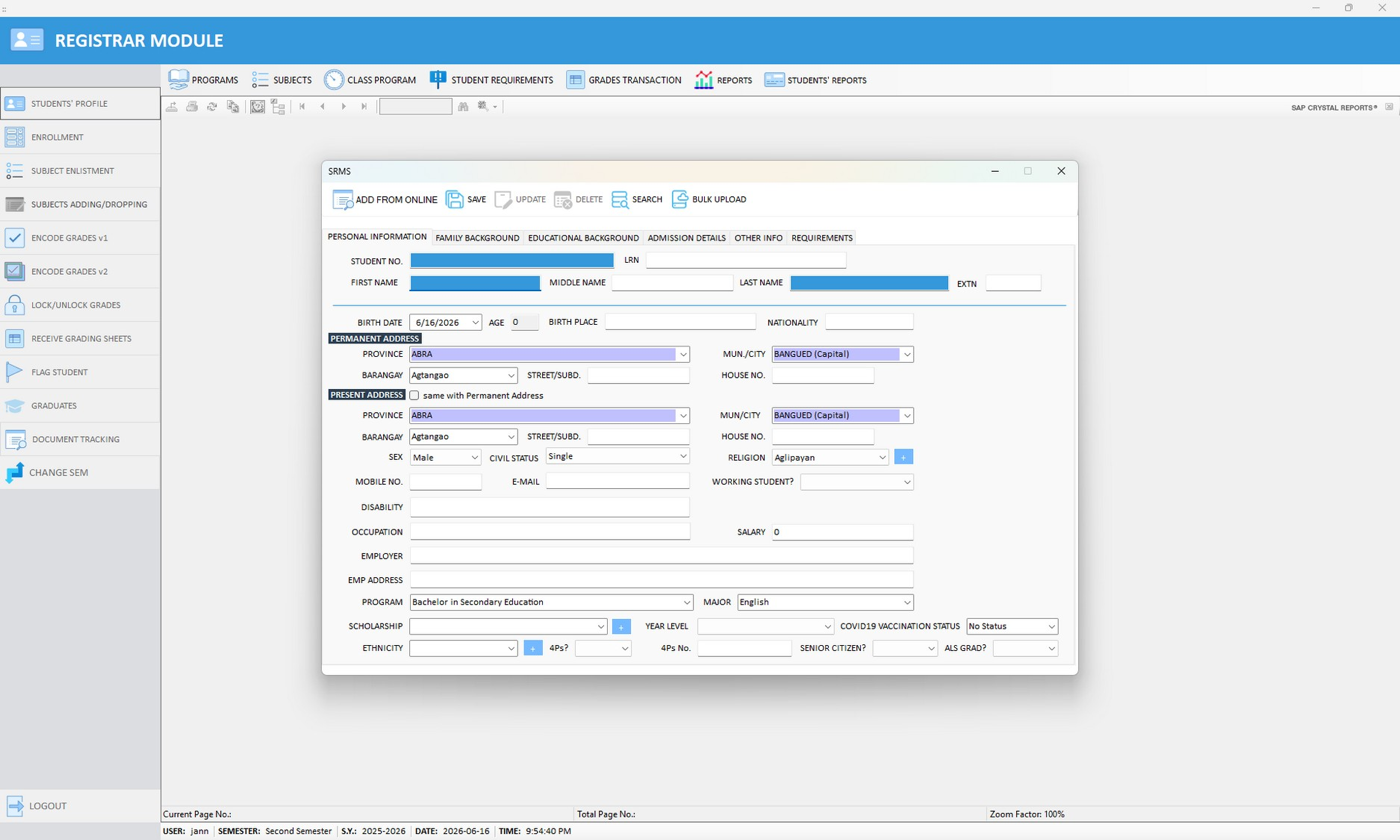Screen dimensions: 1400x840
Task: Open Enrollment from the sidebar
Action: coord(80,137)
